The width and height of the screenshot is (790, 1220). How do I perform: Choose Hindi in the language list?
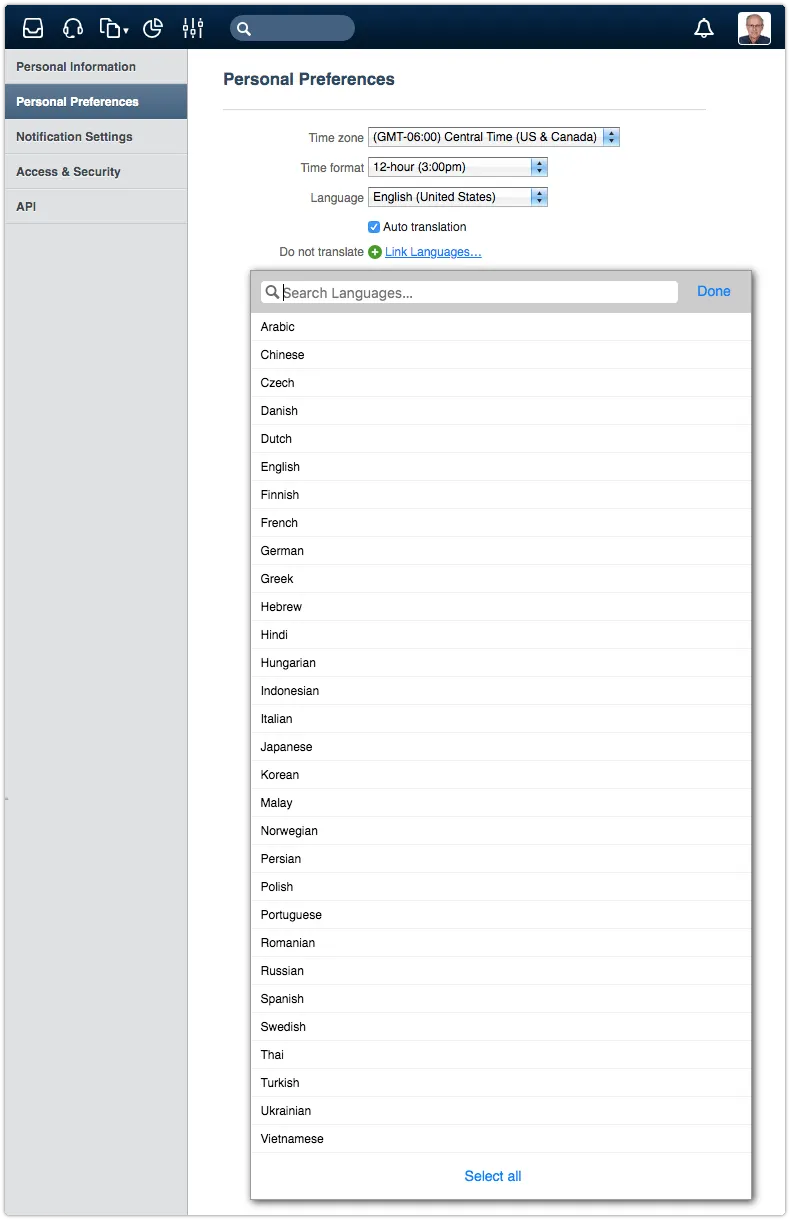501,635
